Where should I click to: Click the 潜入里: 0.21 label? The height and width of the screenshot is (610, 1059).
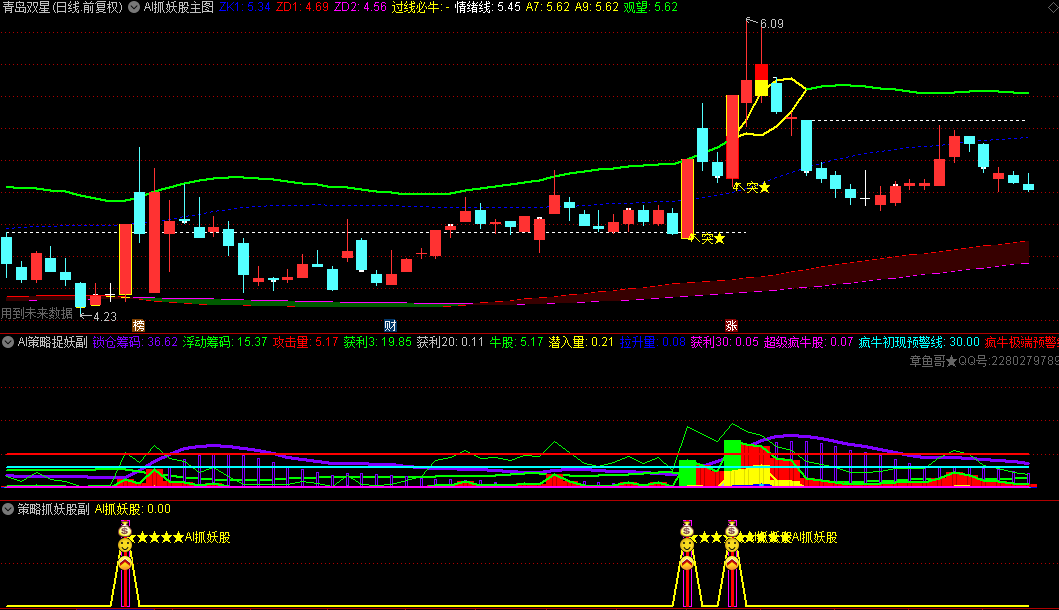(581, 342)
